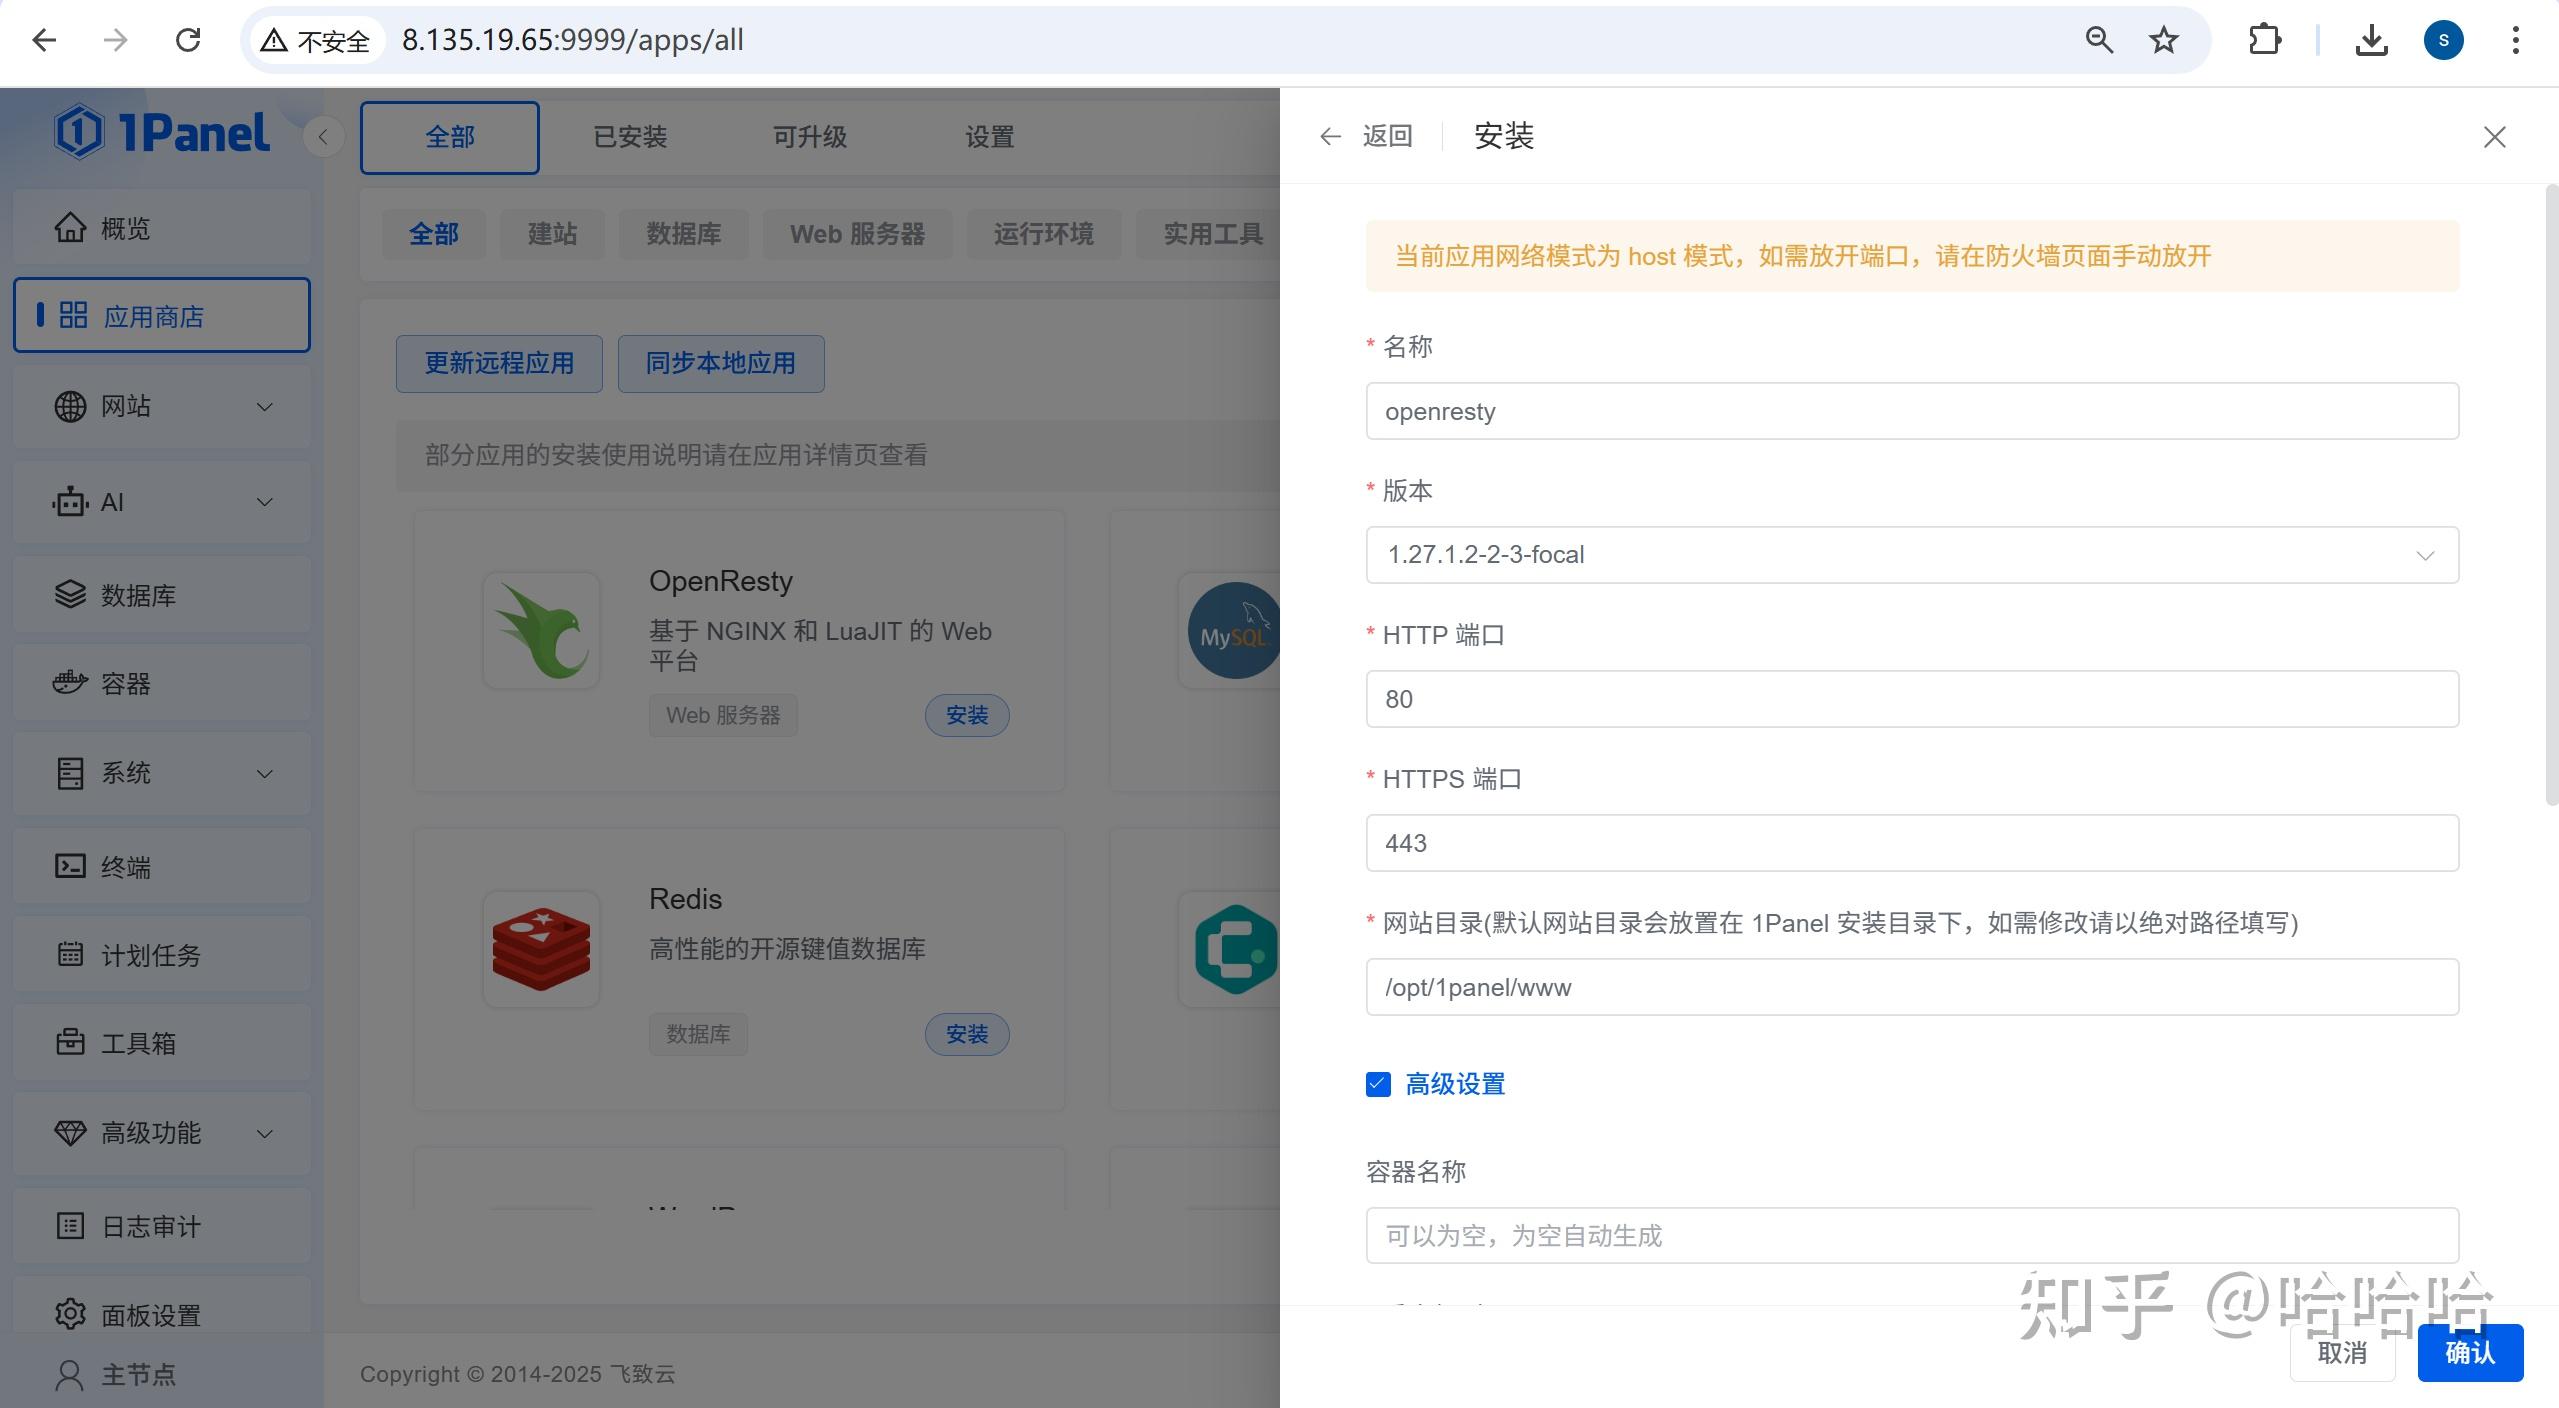The height and width of the screenshot is (1408, 2559).
Task: Click browser zoom magnifier in address bar
Action: (x=2098, y=40)
